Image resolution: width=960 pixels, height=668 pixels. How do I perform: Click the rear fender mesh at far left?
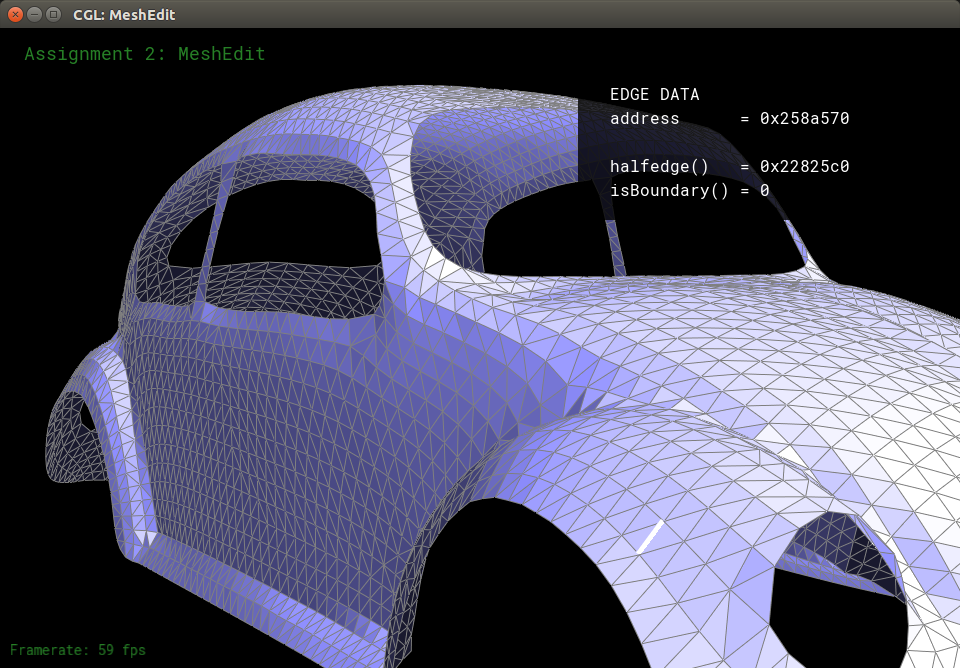click(70, 440)
